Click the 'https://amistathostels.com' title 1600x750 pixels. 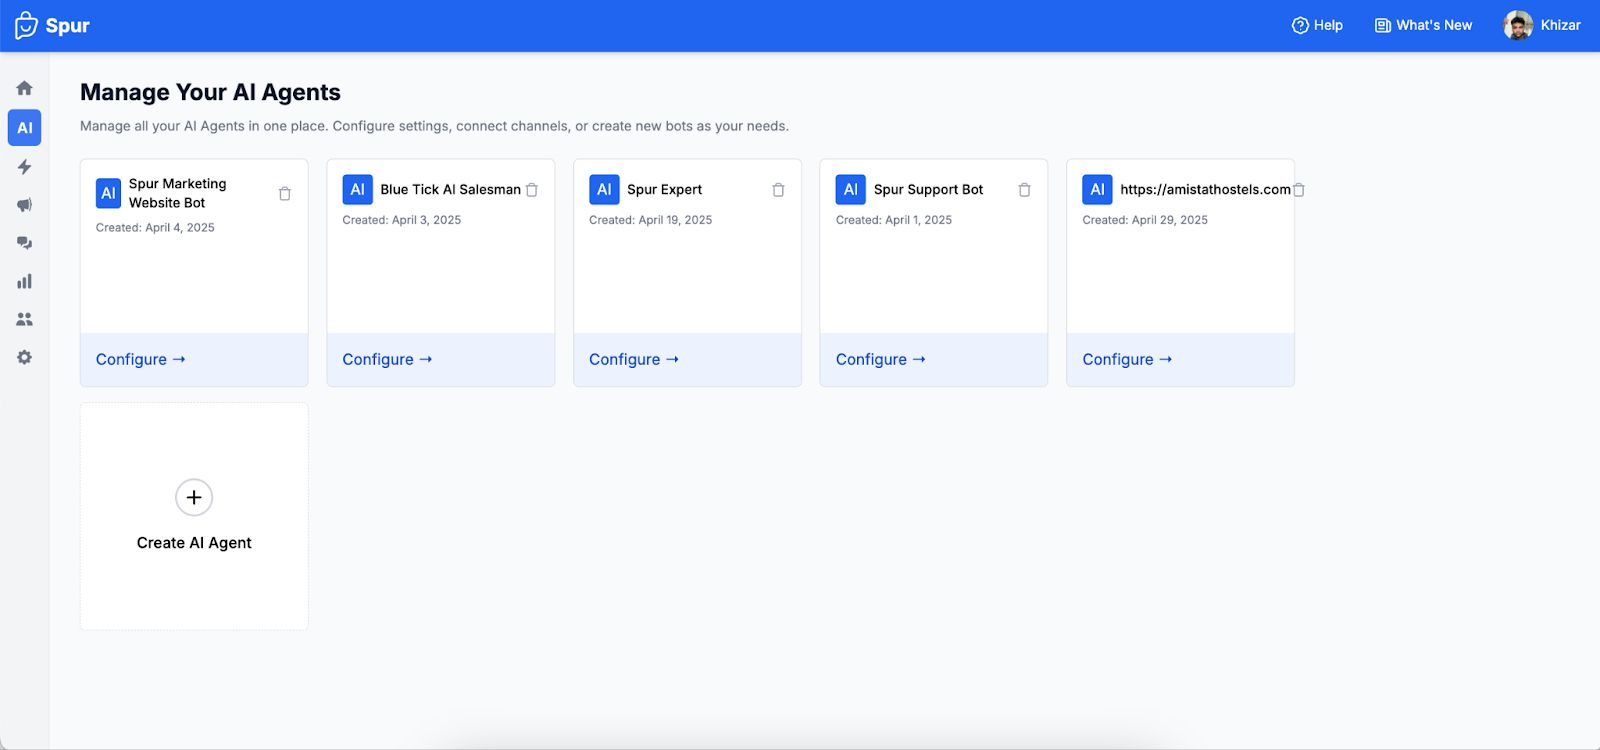point(1205,190)
